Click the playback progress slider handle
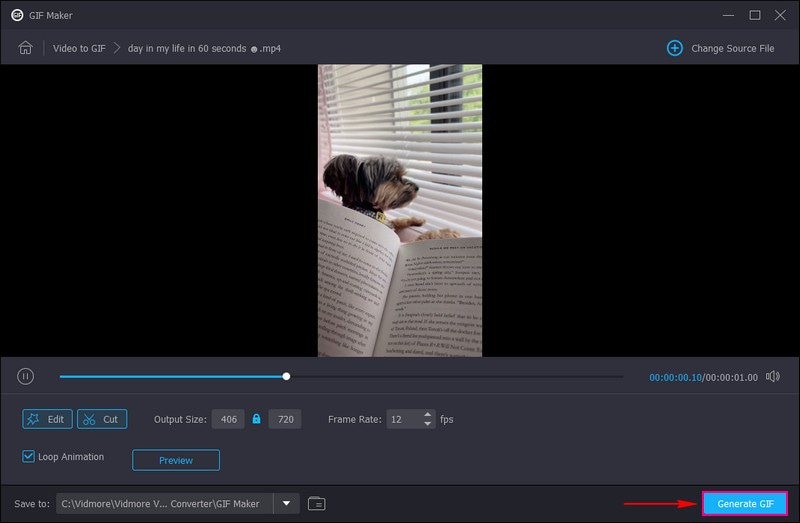The width and height of the screenshot is (800, 523). point(286,376)
